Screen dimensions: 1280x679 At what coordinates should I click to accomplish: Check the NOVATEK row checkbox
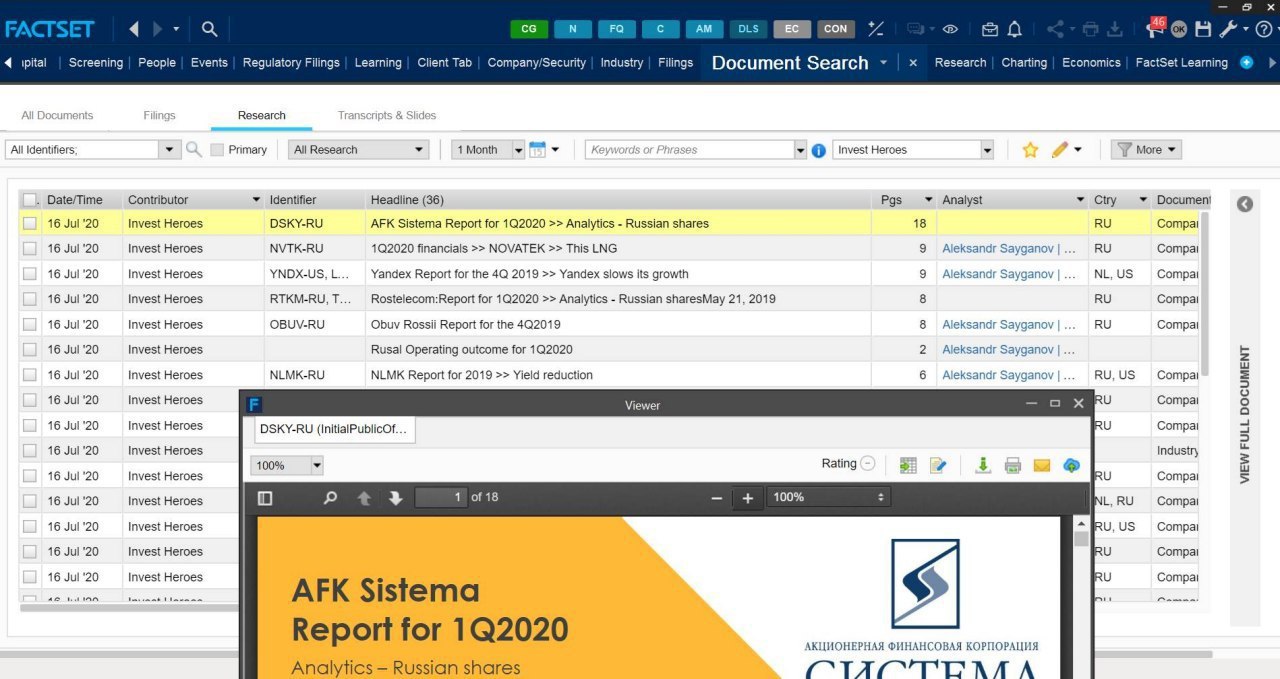tap(30, 249)
